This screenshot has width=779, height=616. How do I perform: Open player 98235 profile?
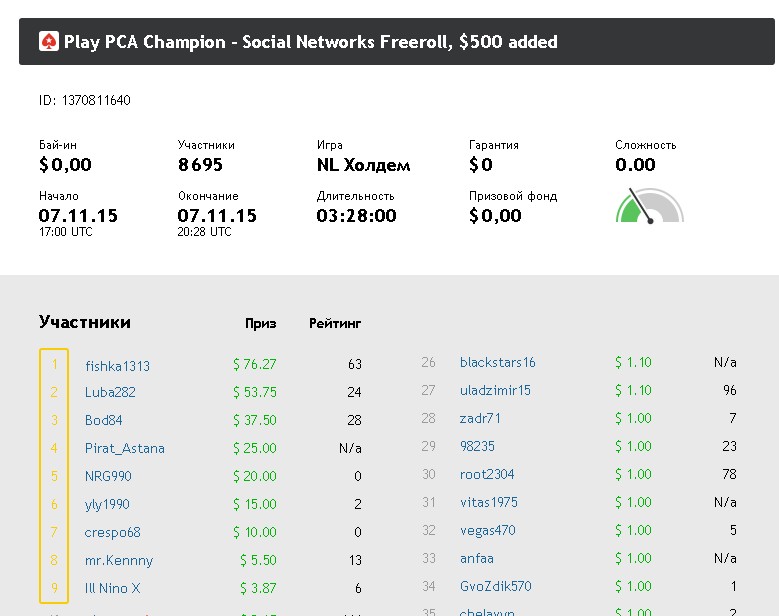pos(477,446)
